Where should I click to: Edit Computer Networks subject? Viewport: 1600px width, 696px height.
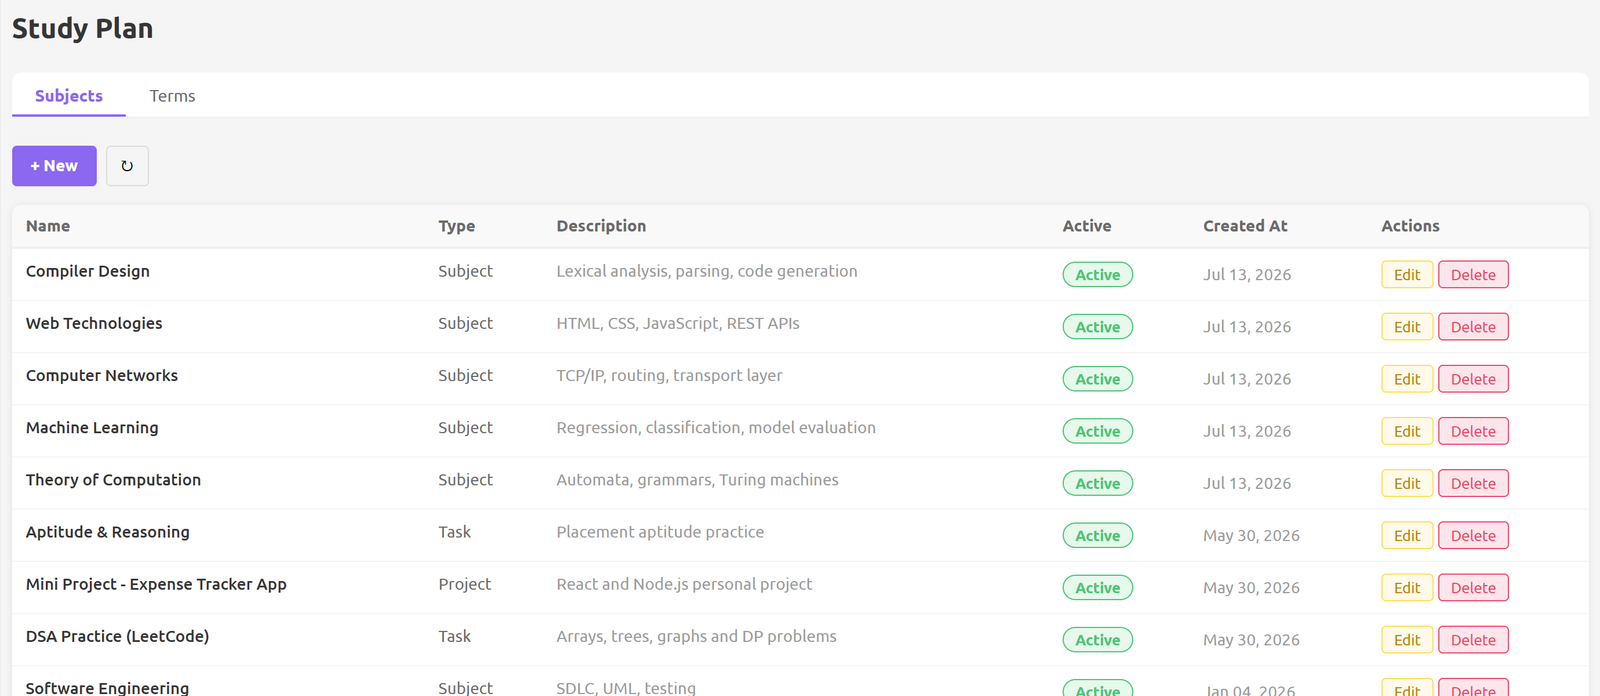(x=1407, y=379)
